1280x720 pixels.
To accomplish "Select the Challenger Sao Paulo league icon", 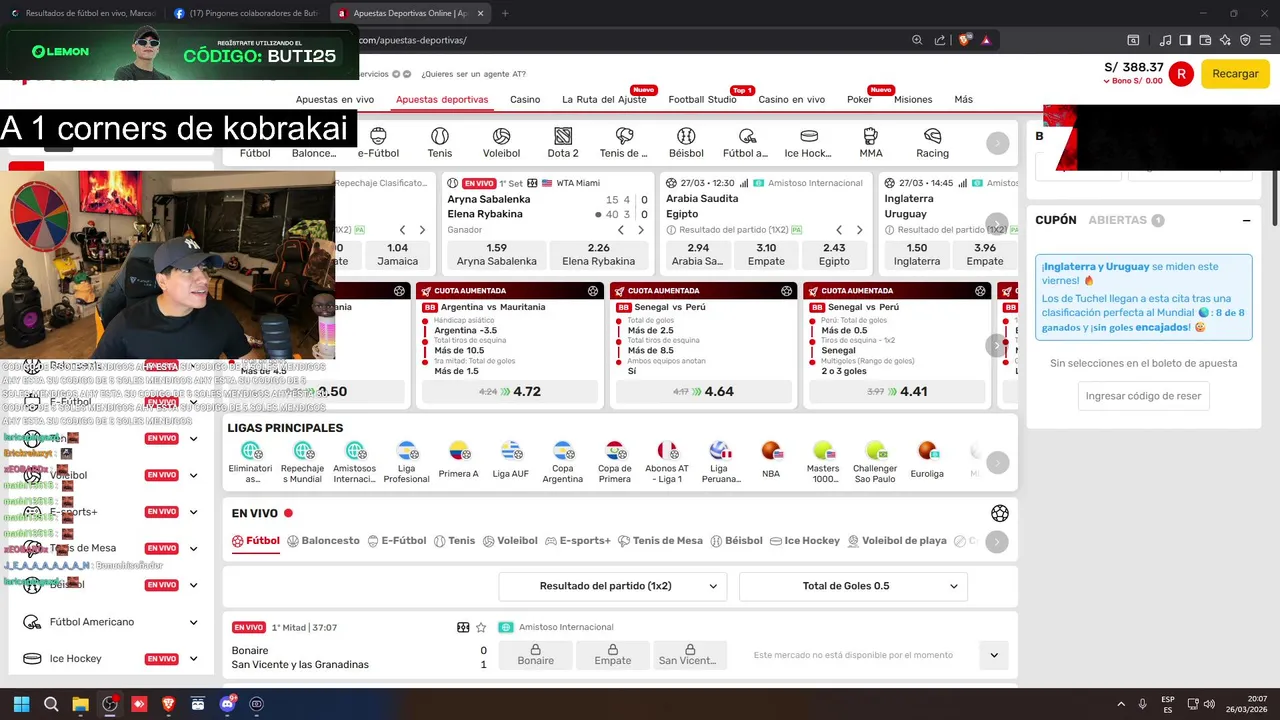I will tap(875, 461).
